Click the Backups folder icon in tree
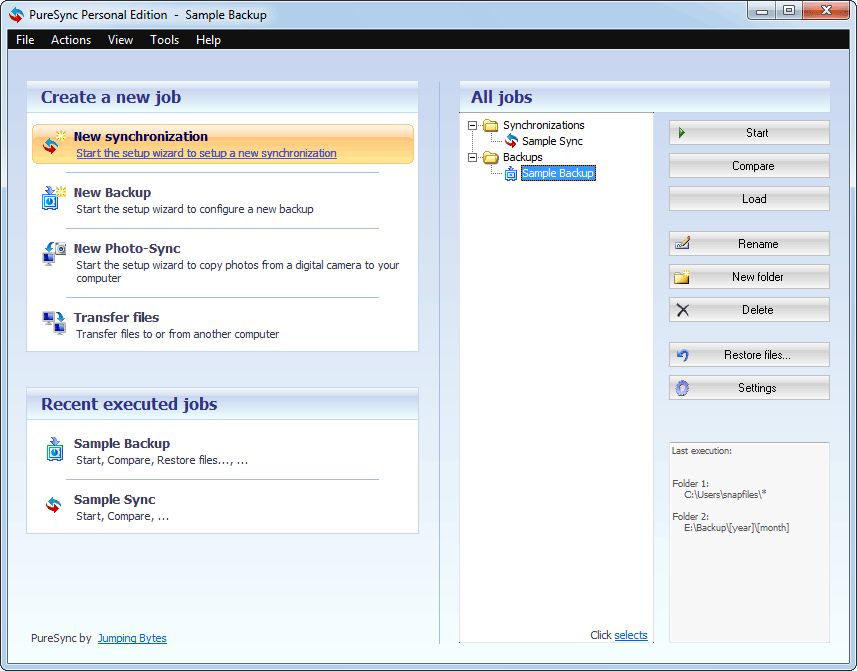Image resolution: width=857 pixels, height=671 pixels. point(491,157)
